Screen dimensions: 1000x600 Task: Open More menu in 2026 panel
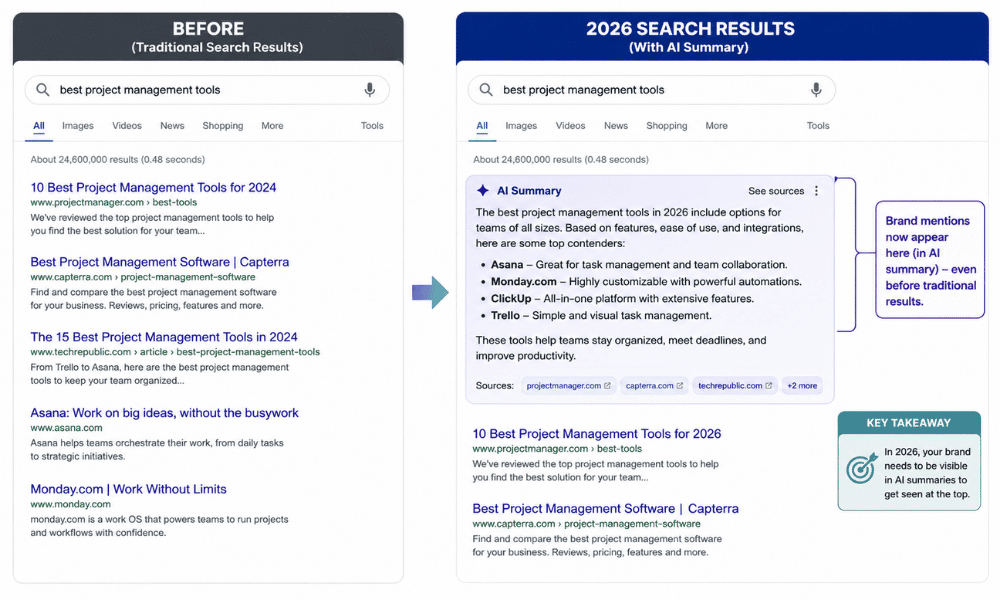click(716, 126)
